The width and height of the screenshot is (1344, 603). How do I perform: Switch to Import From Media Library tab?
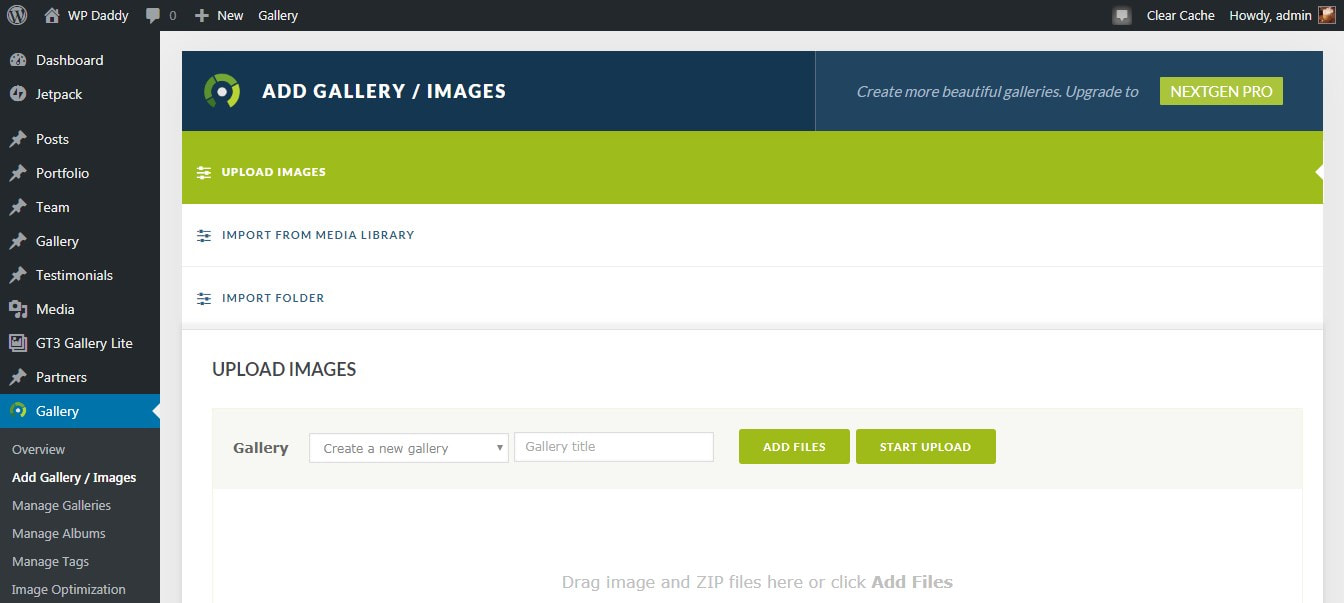pyautogui.click(x=752, y=235)
